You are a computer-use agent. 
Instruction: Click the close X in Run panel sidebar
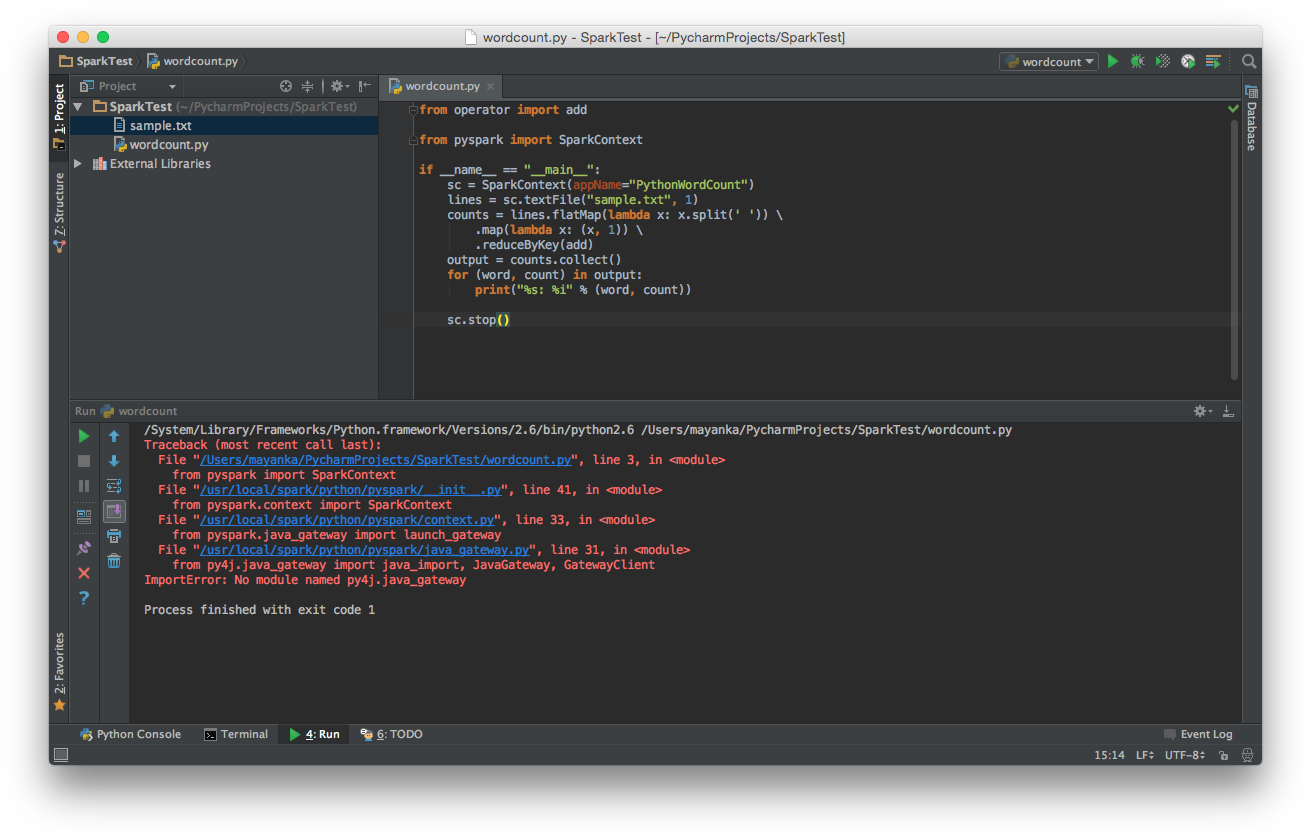(84, 573)
